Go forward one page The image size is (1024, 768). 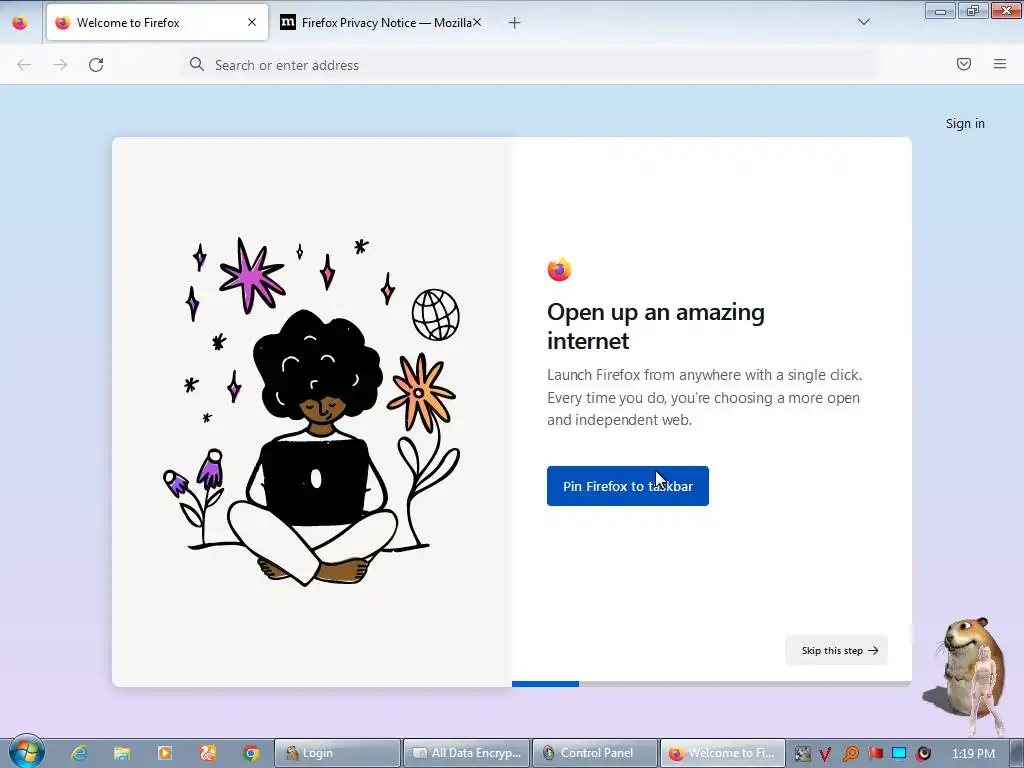click(60, 65)
